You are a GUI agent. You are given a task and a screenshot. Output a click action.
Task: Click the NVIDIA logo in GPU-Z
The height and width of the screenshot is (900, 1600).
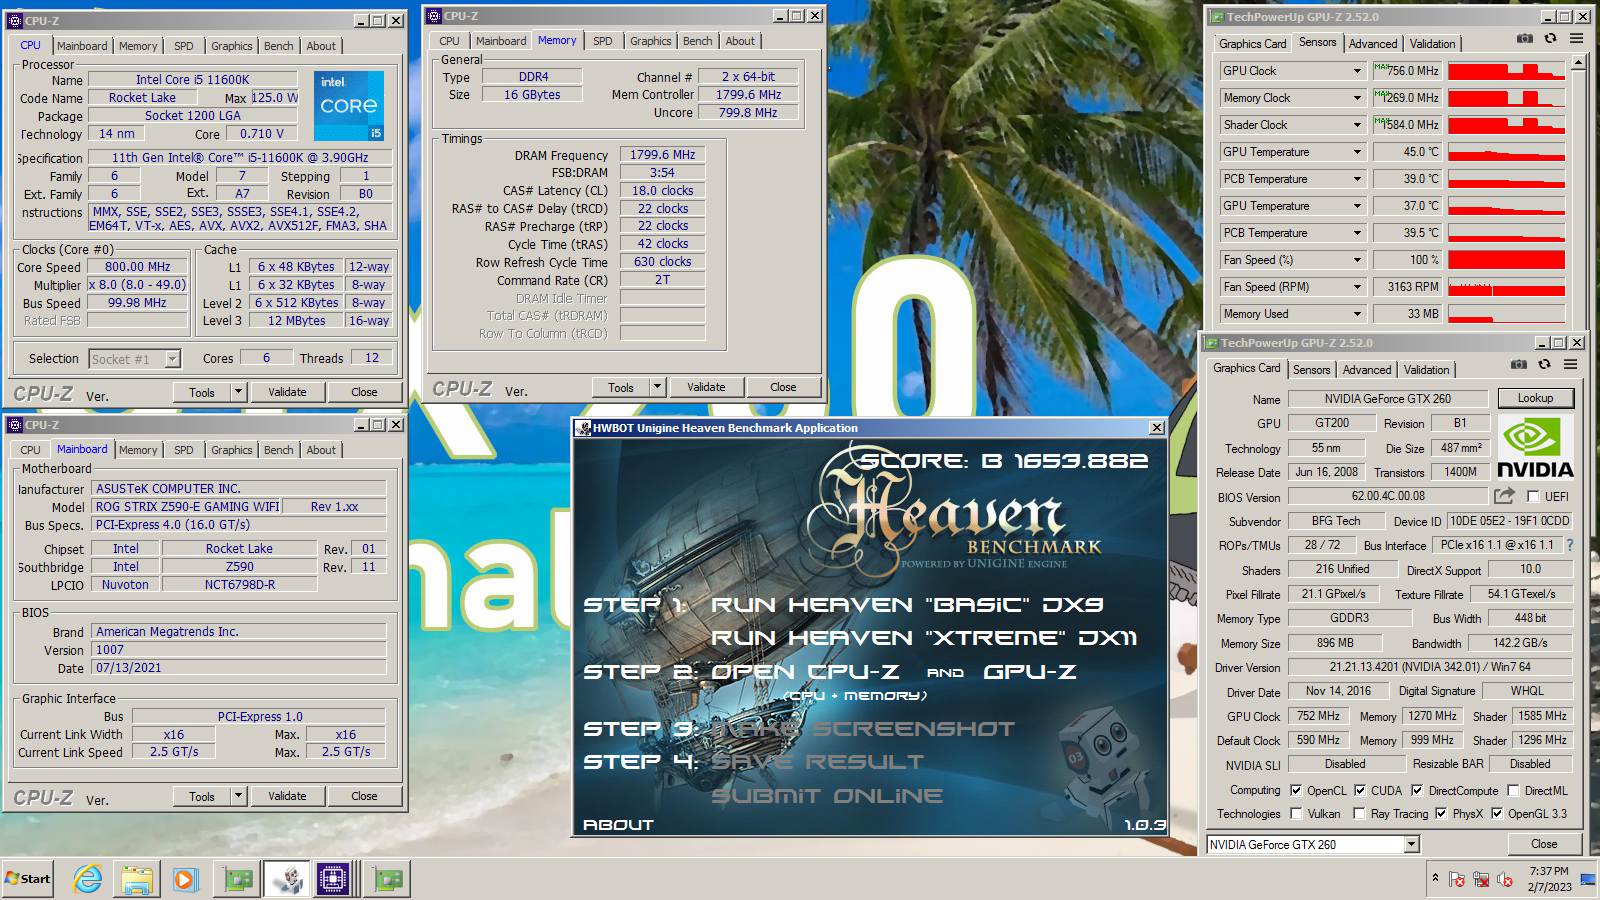point(1535,446)
